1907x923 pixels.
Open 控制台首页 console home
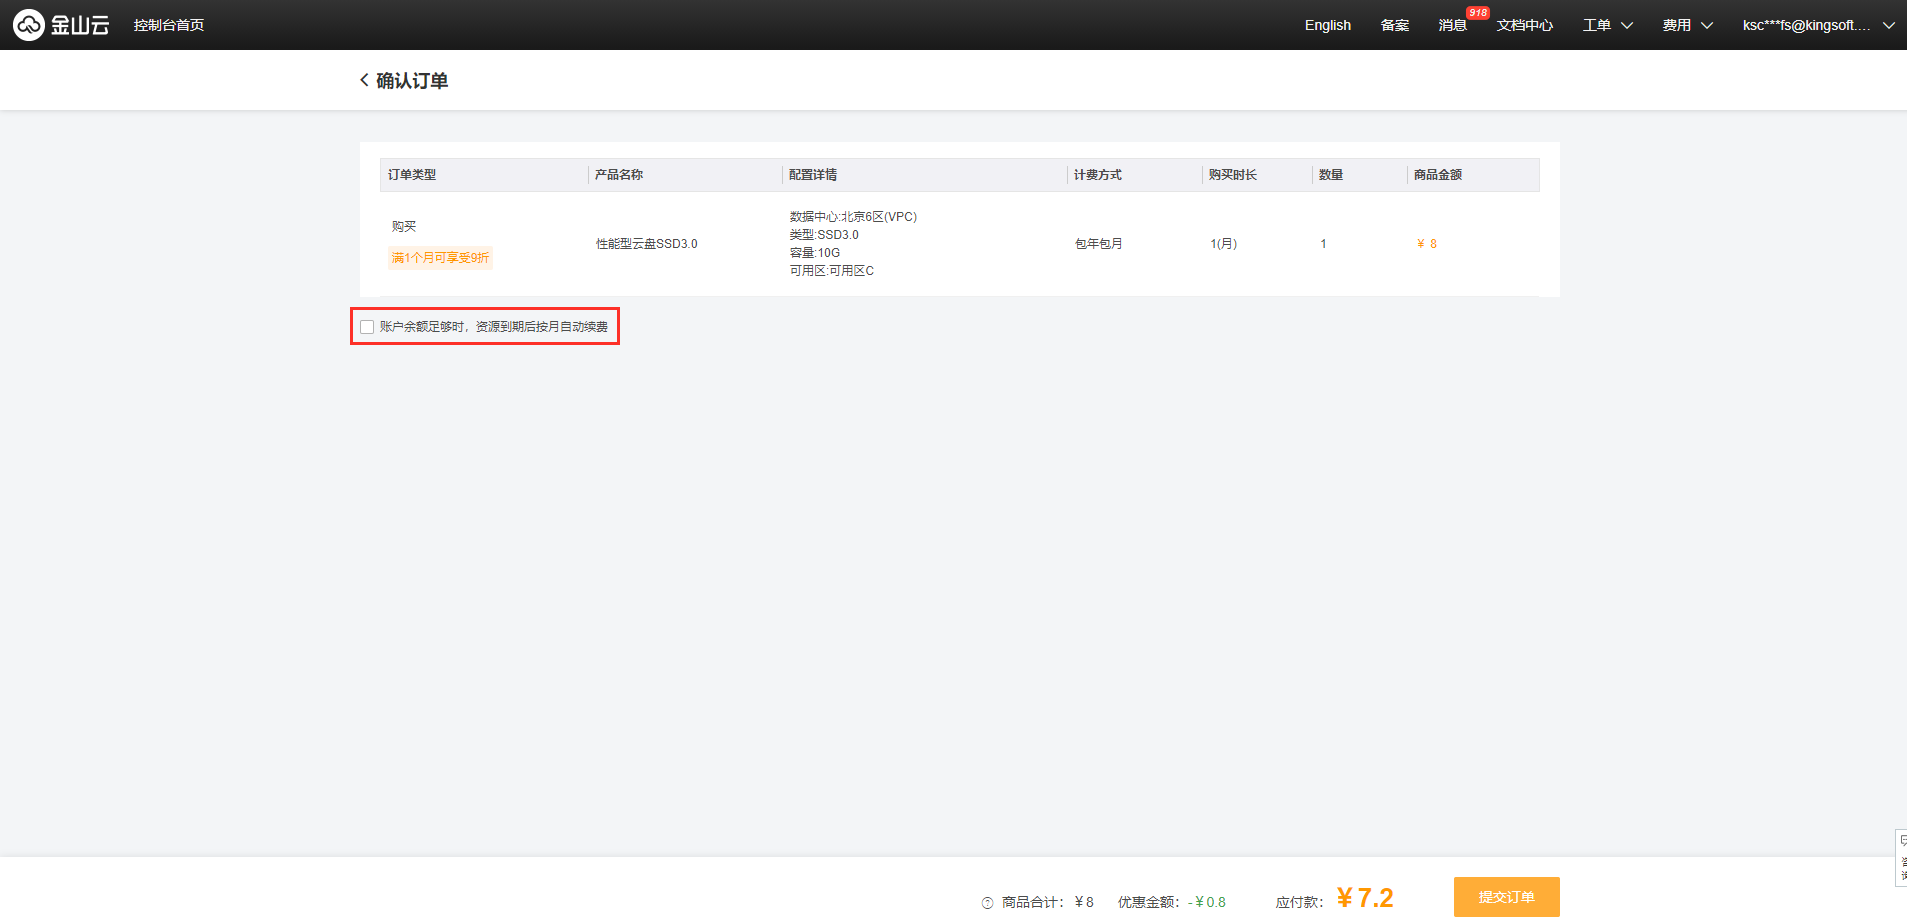[x=169, y=25]
